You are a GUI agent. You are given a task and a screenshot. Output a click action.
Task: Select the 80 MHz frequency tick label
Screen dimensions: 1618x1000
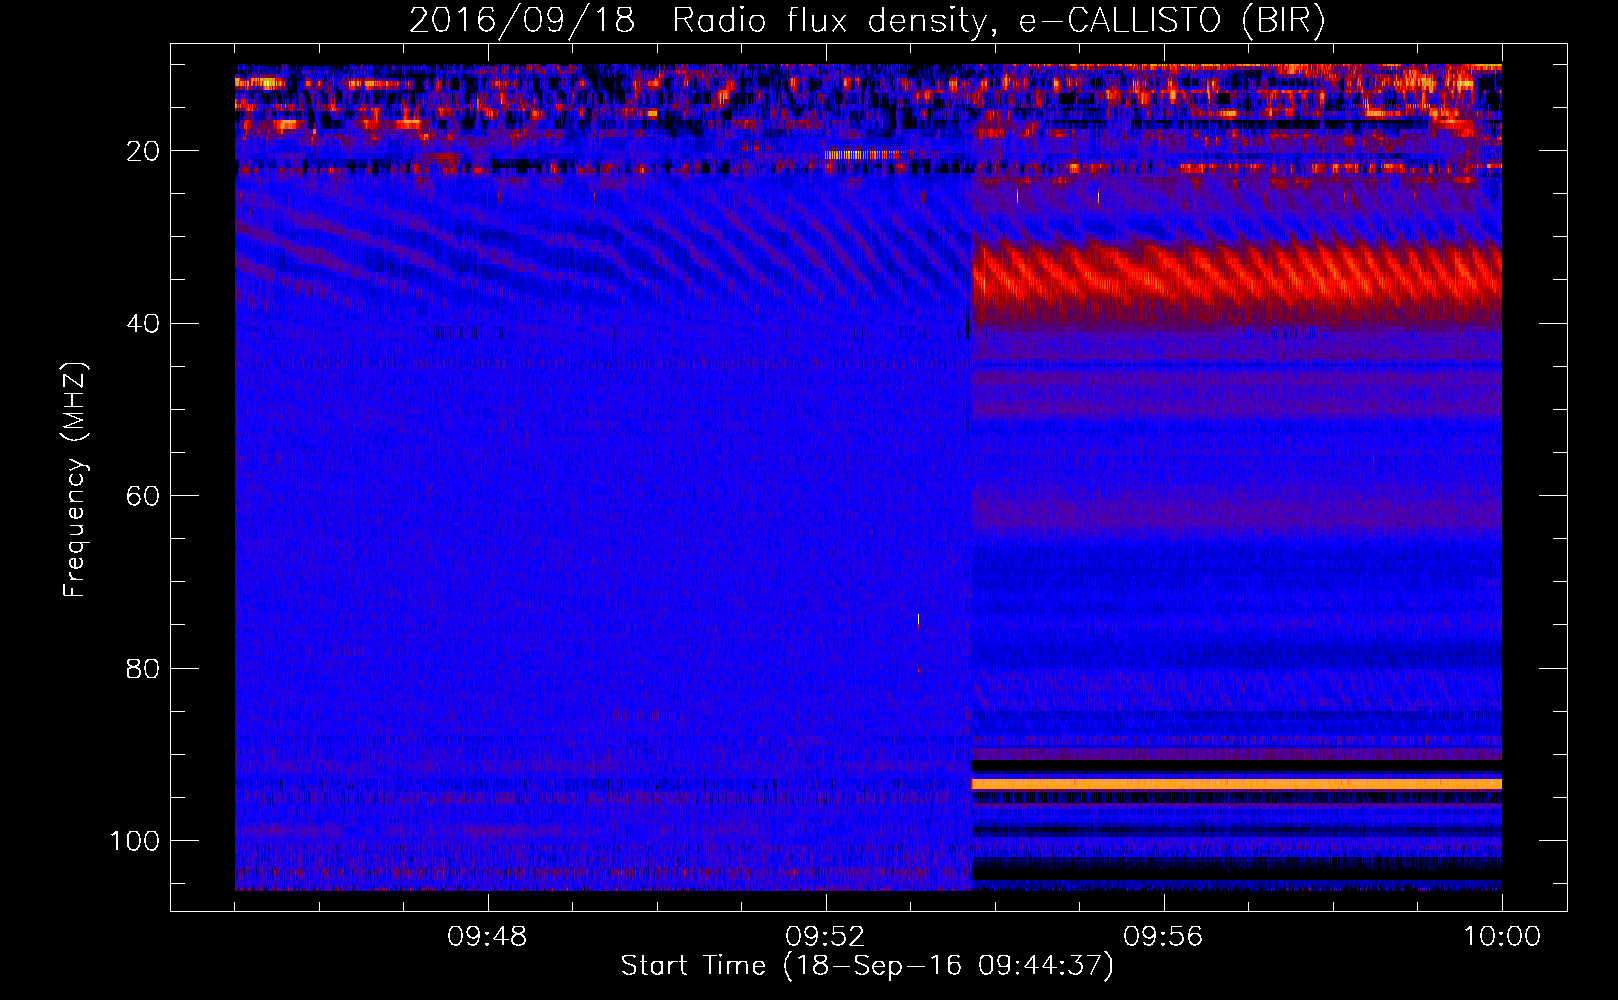144,668
